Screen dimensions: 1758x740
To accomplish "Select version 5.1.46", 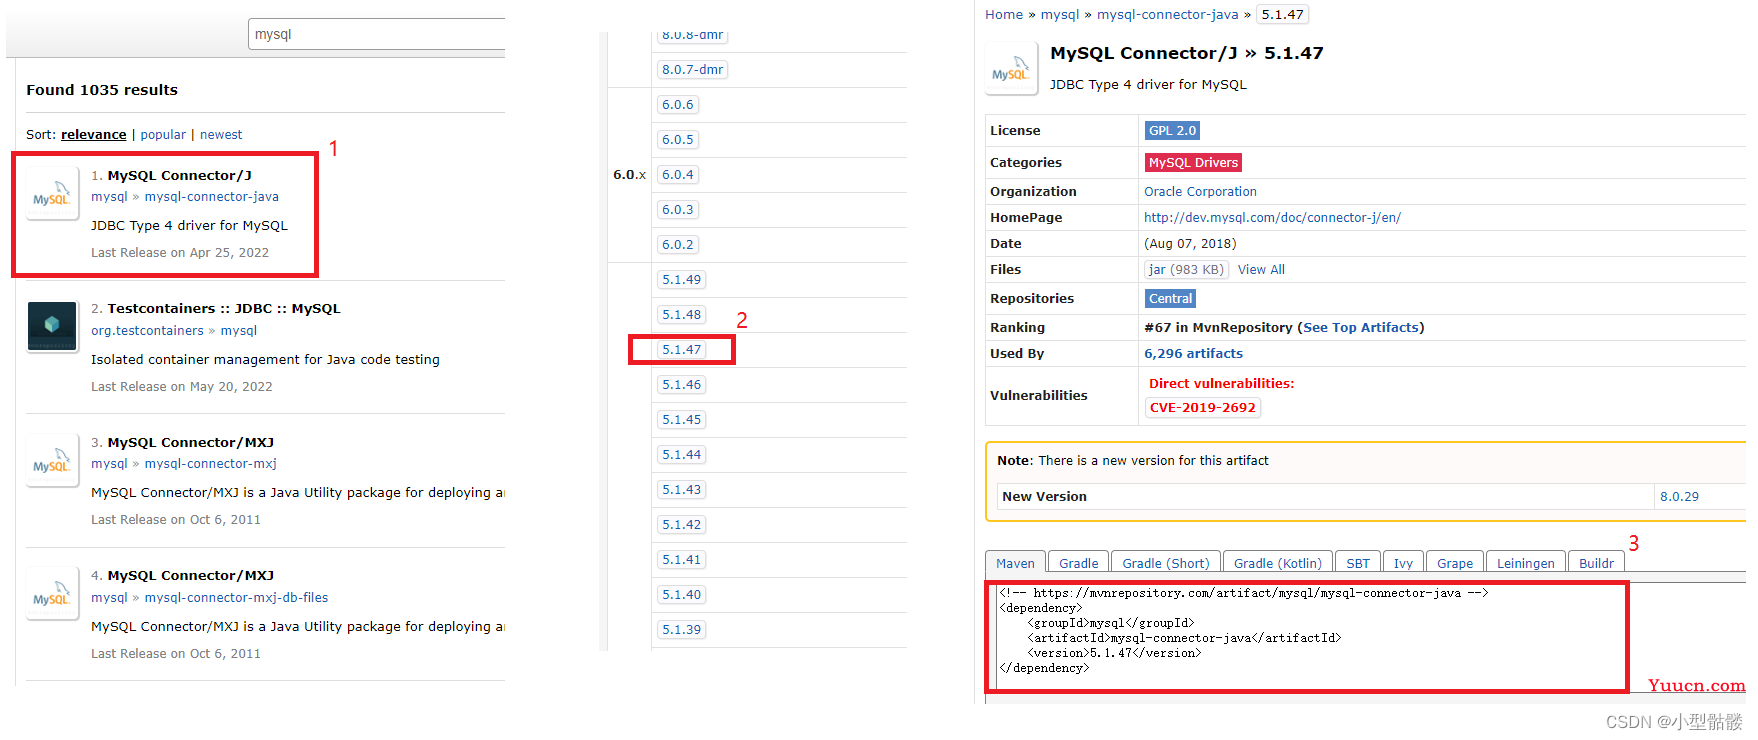I will 682,385.
